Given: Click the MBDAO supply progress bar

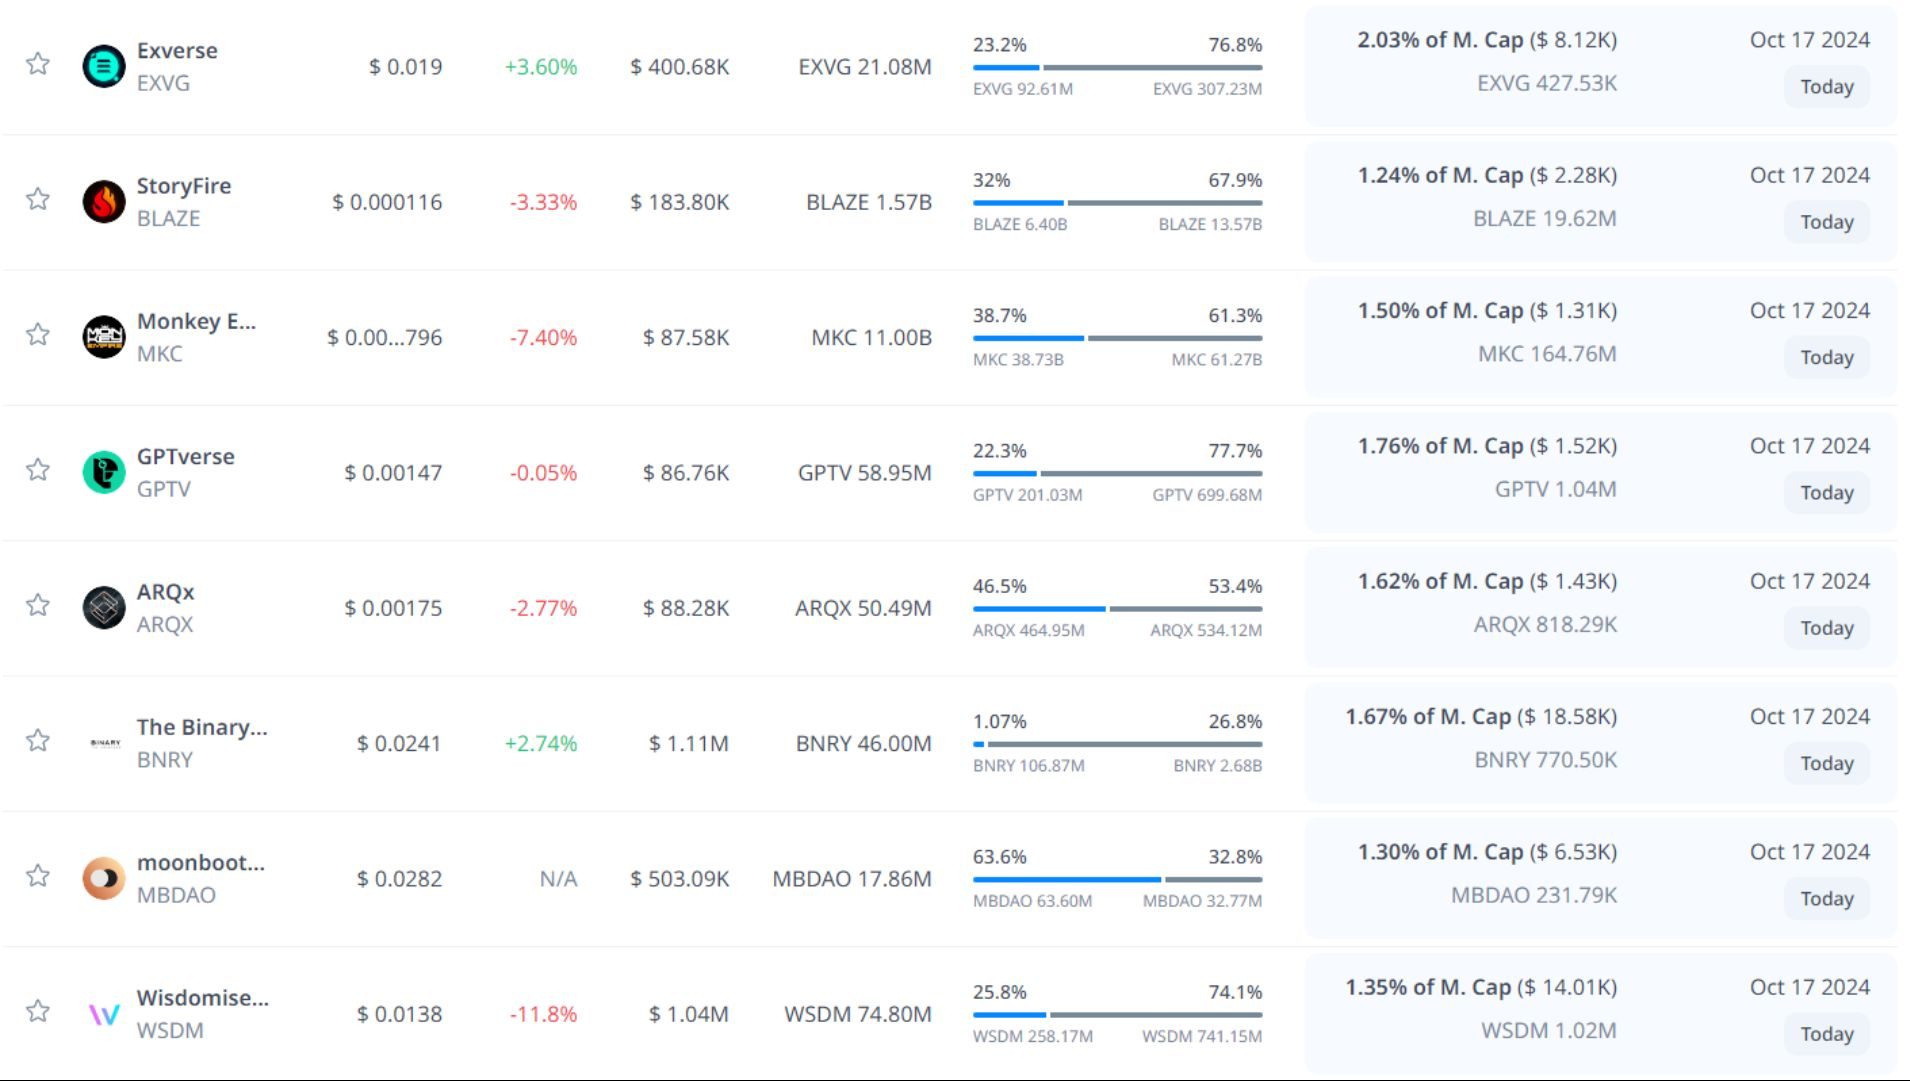Looking at the screenshot, I should point(1117,880).
